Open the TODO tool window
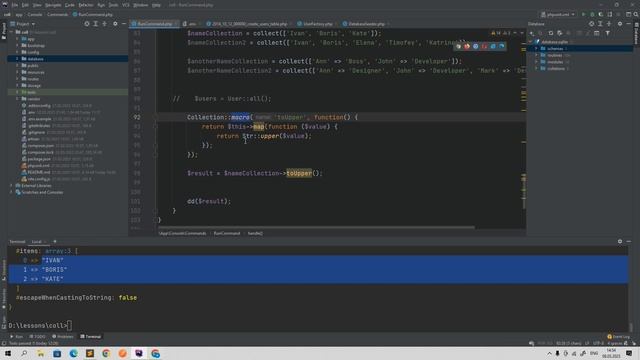Viewport: 640px width, 360px height. pos(37,337)
